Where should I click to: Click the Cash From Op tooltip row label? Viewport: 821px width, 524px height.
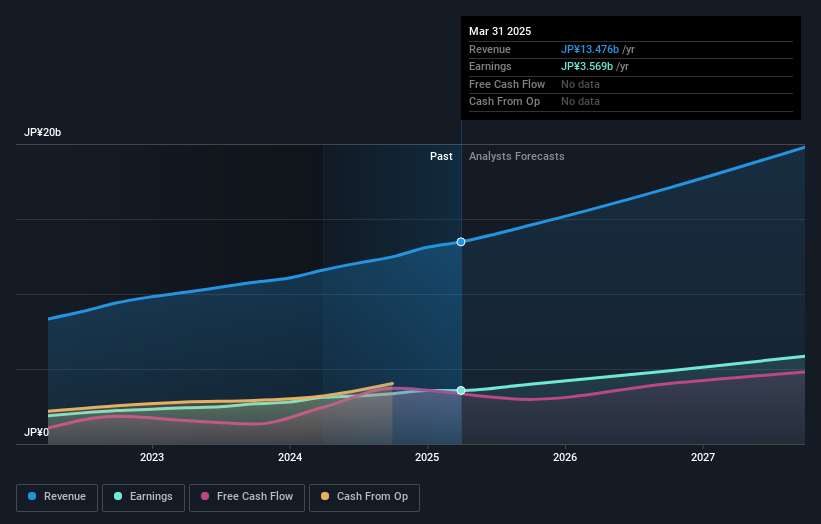[504, 102]
